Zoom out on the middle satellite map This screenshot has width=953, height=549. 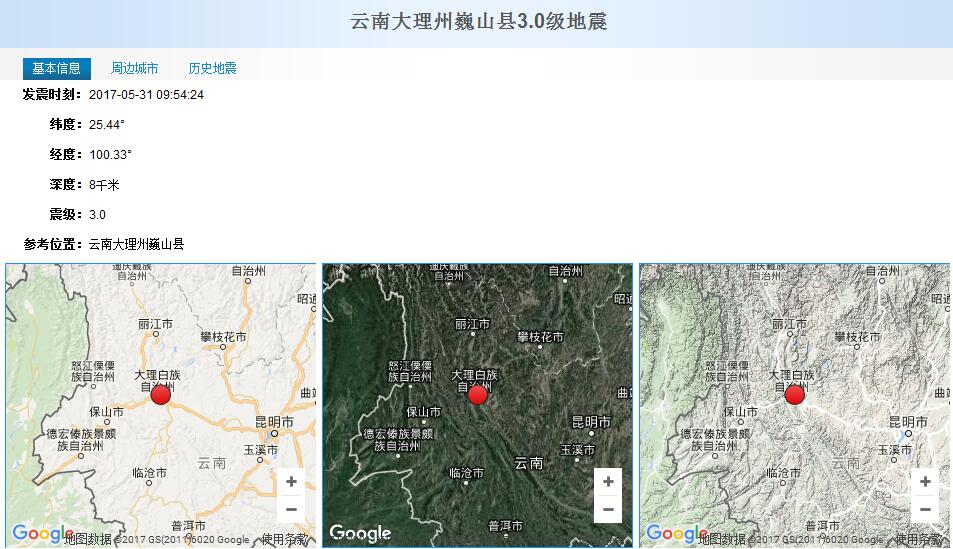click(608, 509)
